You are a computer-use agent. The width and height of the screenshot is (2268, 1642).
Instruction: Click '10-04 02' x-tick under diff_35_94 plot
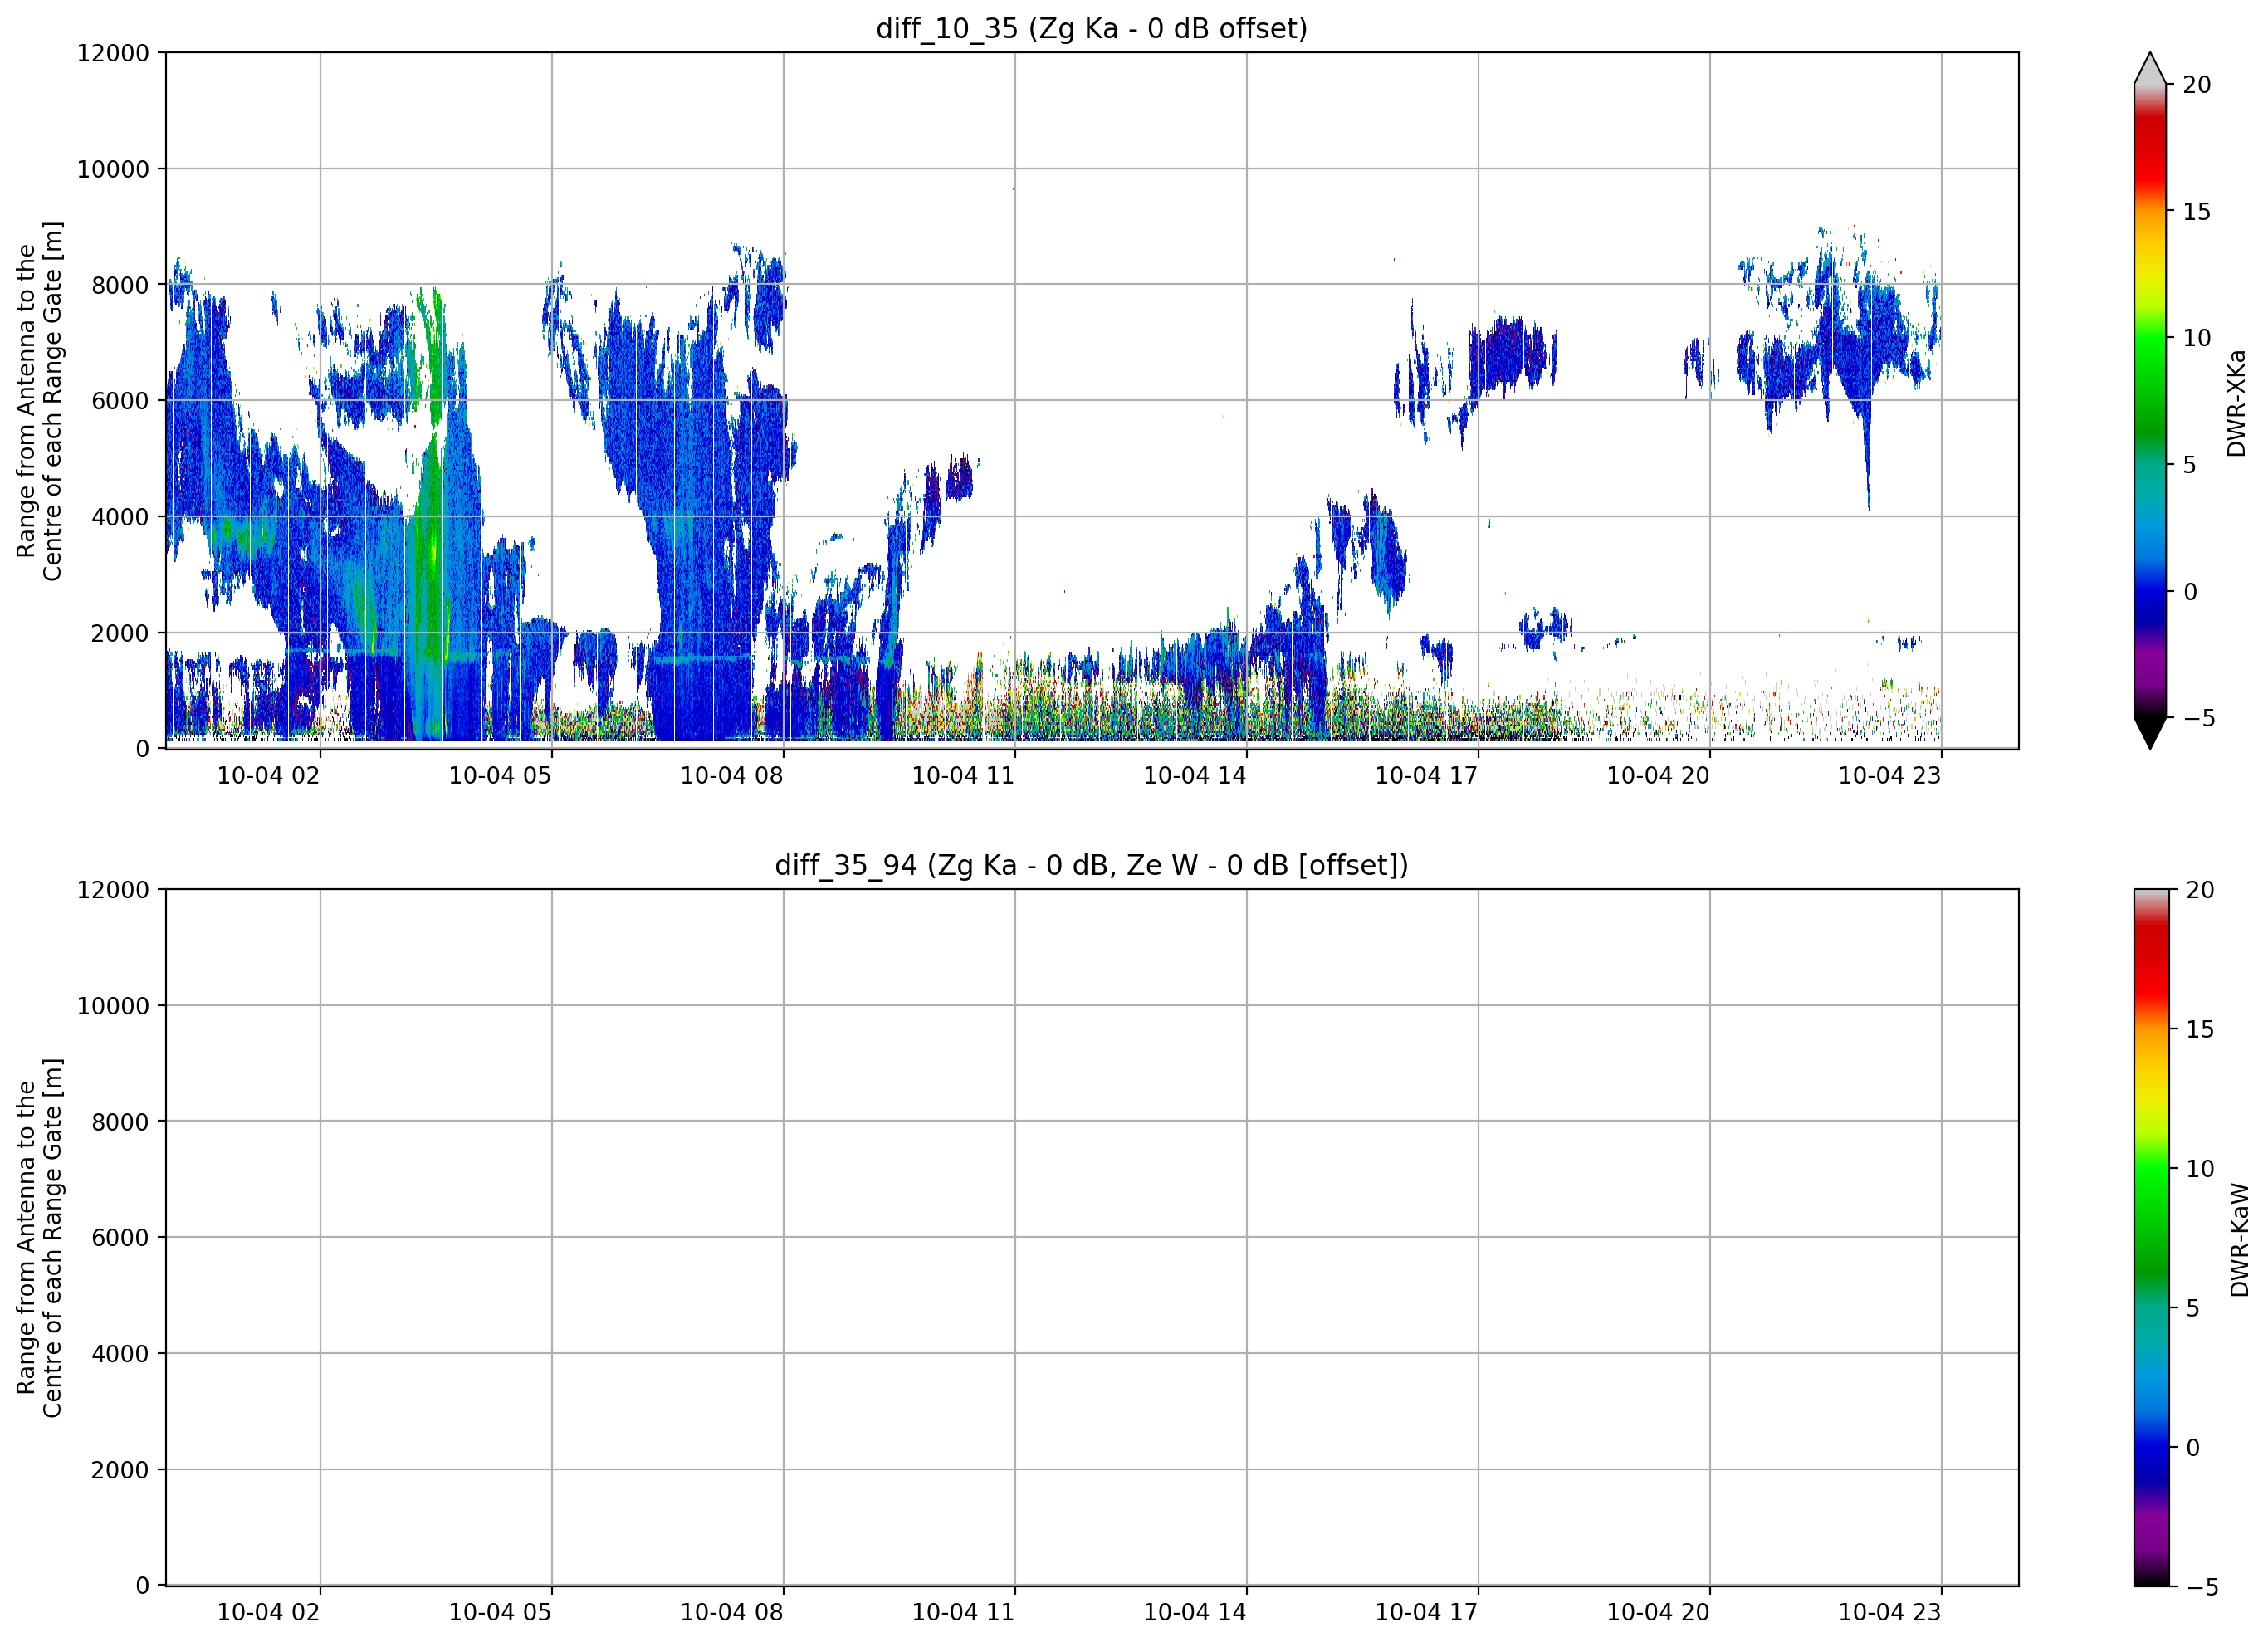(x=268, y=1613)
